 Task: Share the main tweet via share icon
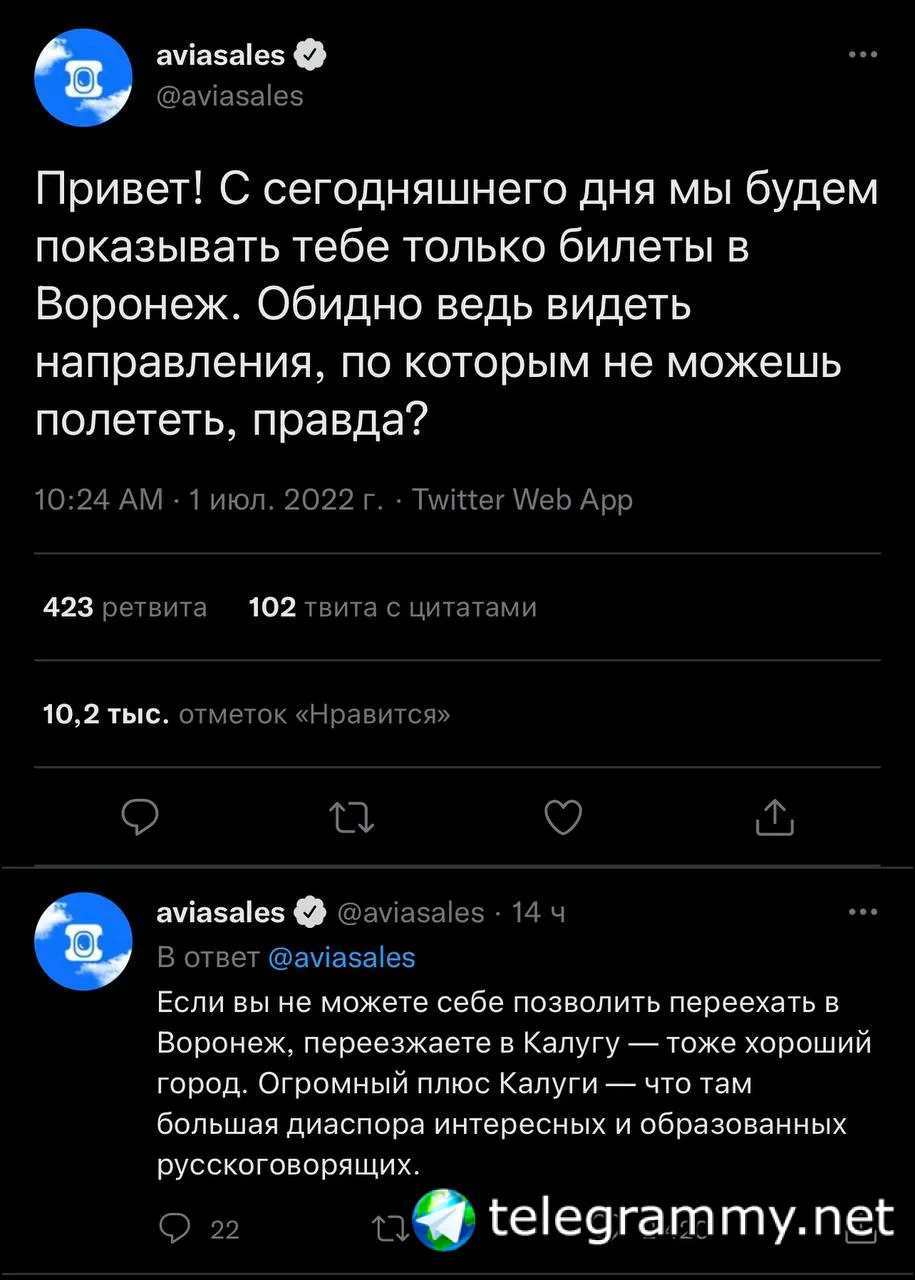click(775, 817)
